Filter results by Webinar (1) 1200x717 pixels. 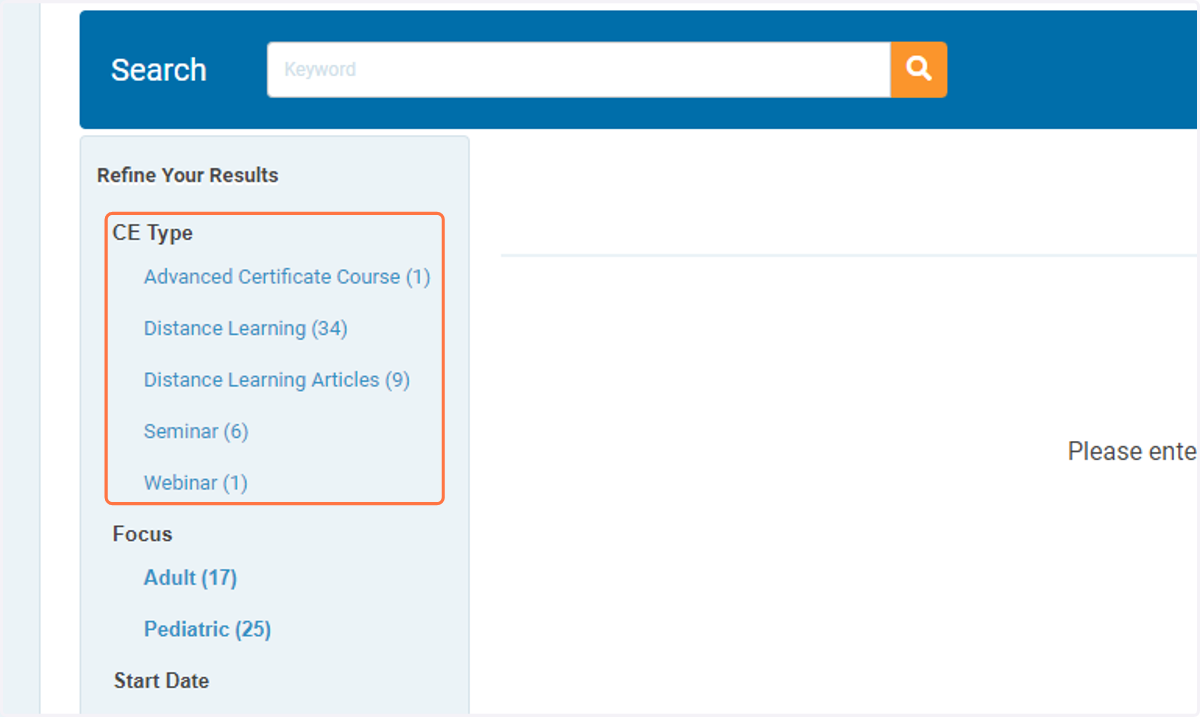tap(196, 483)
